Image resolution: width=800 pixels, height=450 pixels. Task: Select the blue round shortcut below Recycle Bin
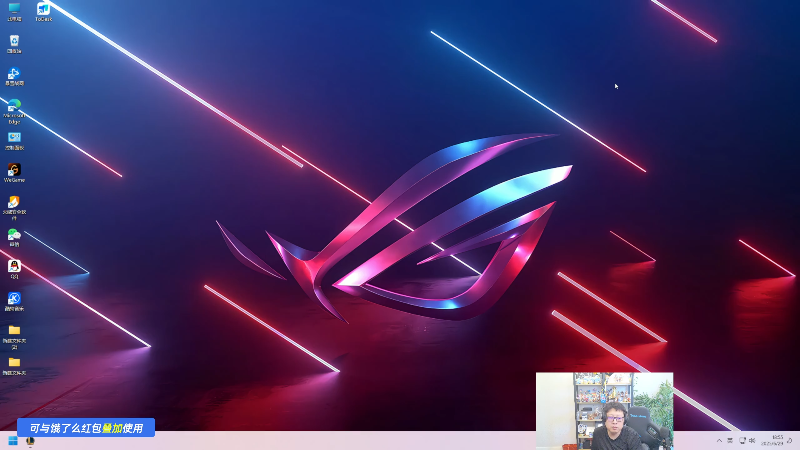tap(14, 76)
